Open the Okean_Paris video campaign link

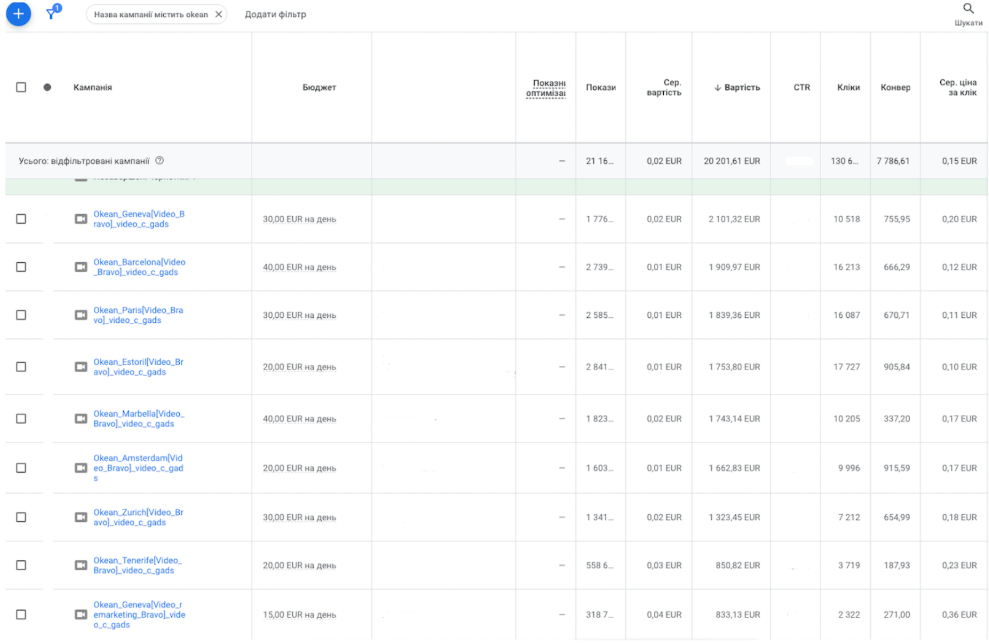point(138,315)
